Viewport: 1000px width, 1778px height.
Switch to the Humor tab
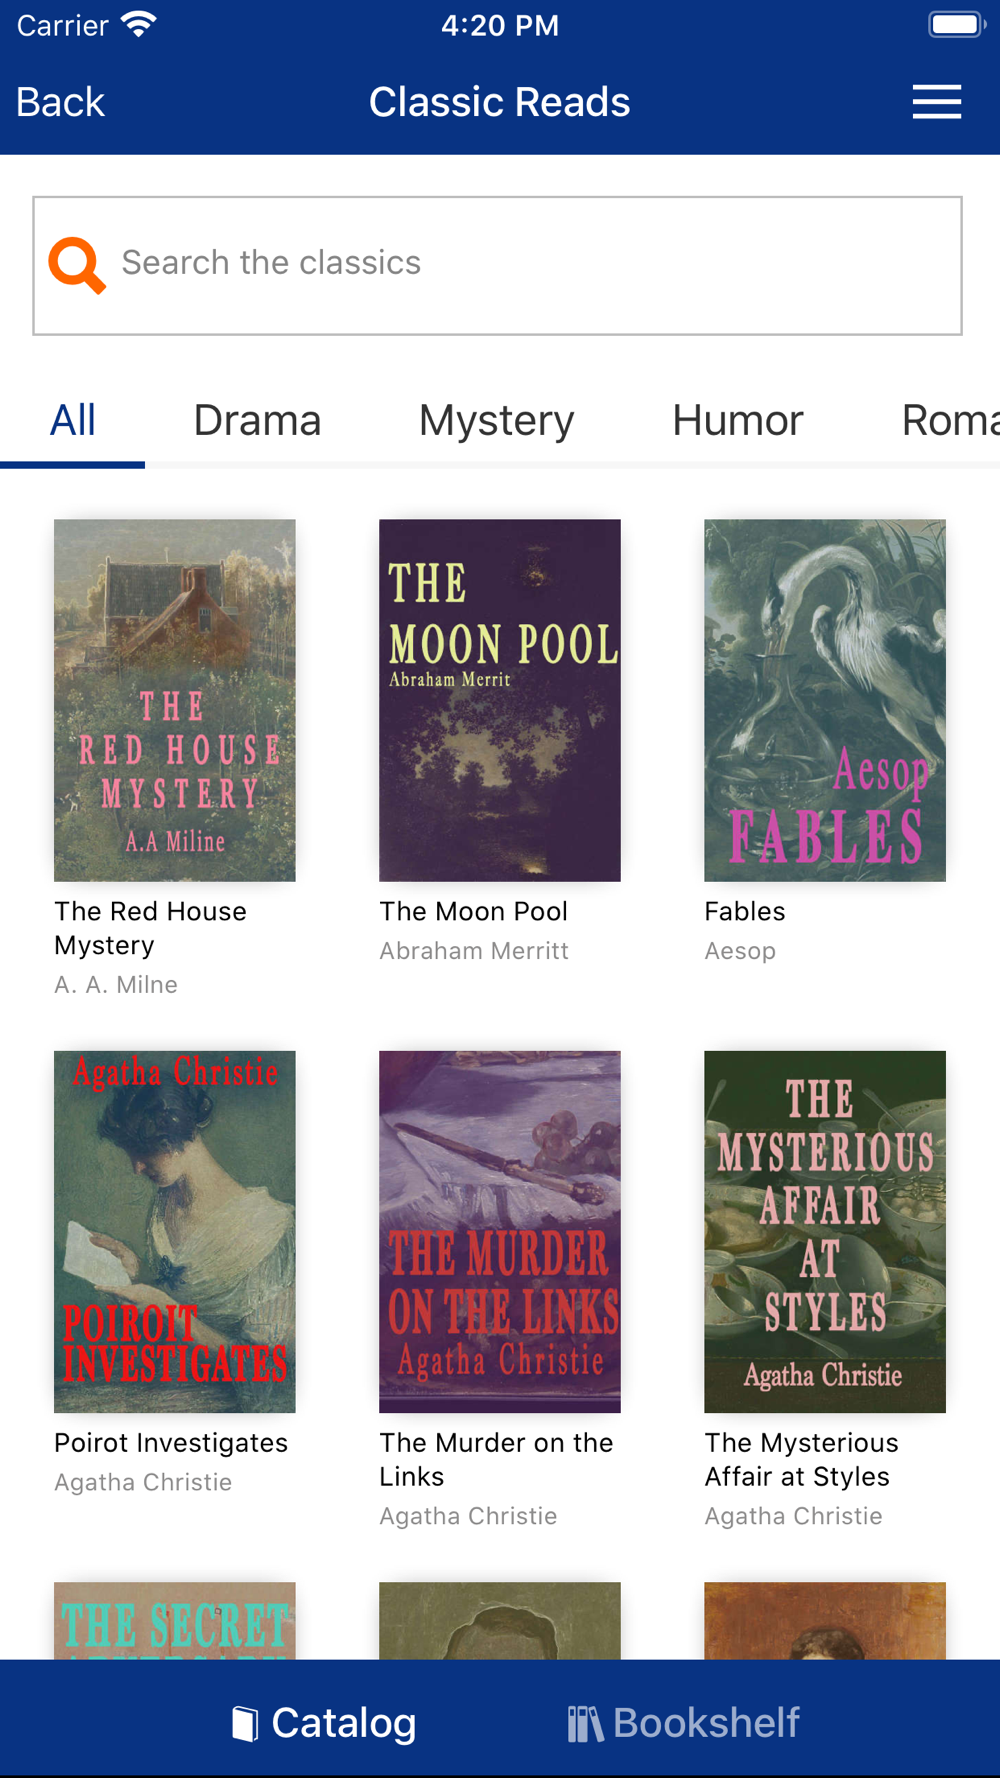737,420
